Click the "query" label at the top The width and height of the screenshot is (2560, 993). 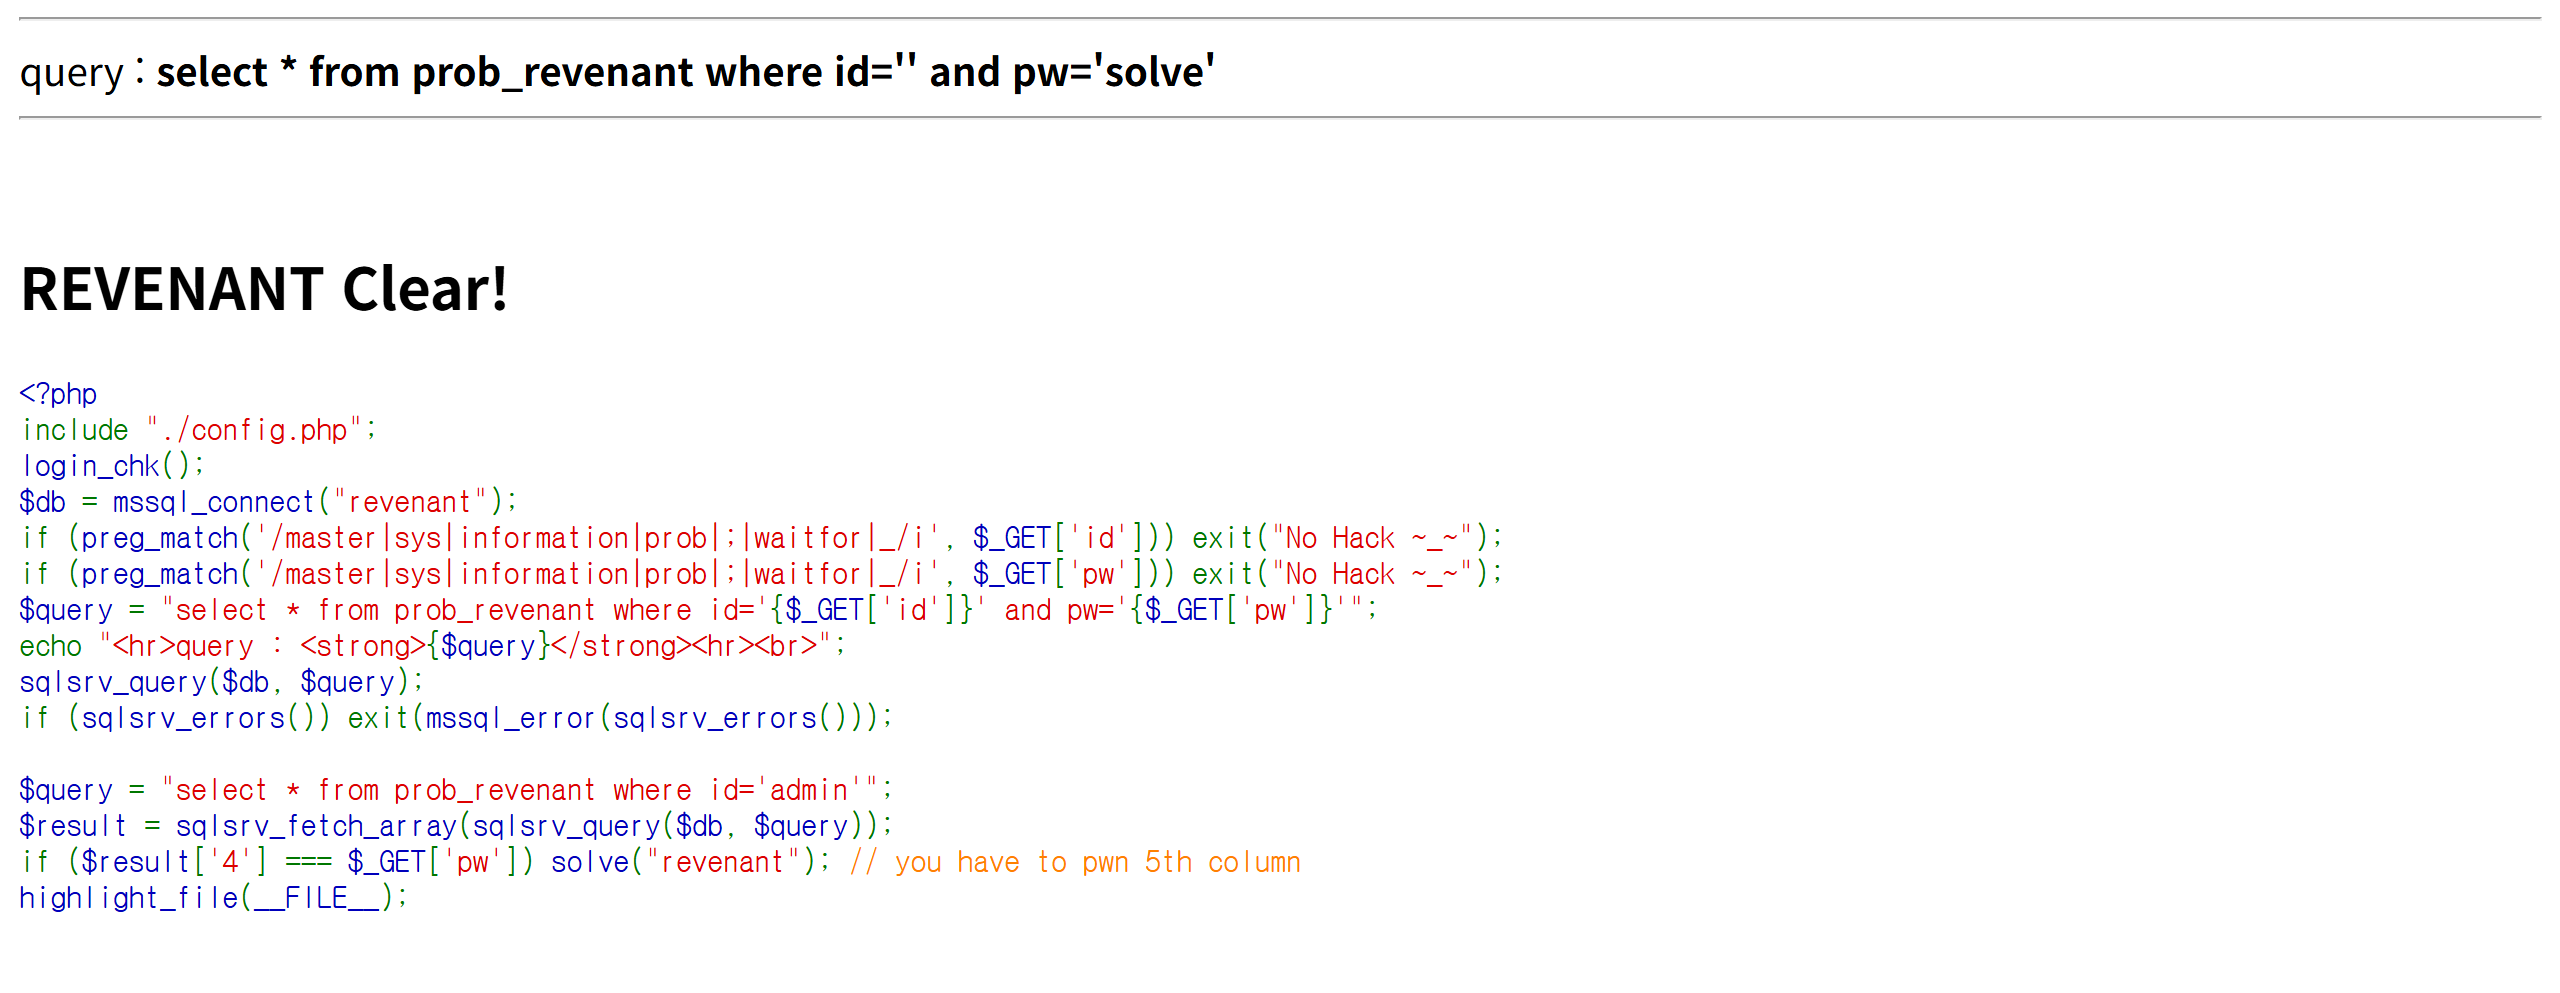point(71,74)
